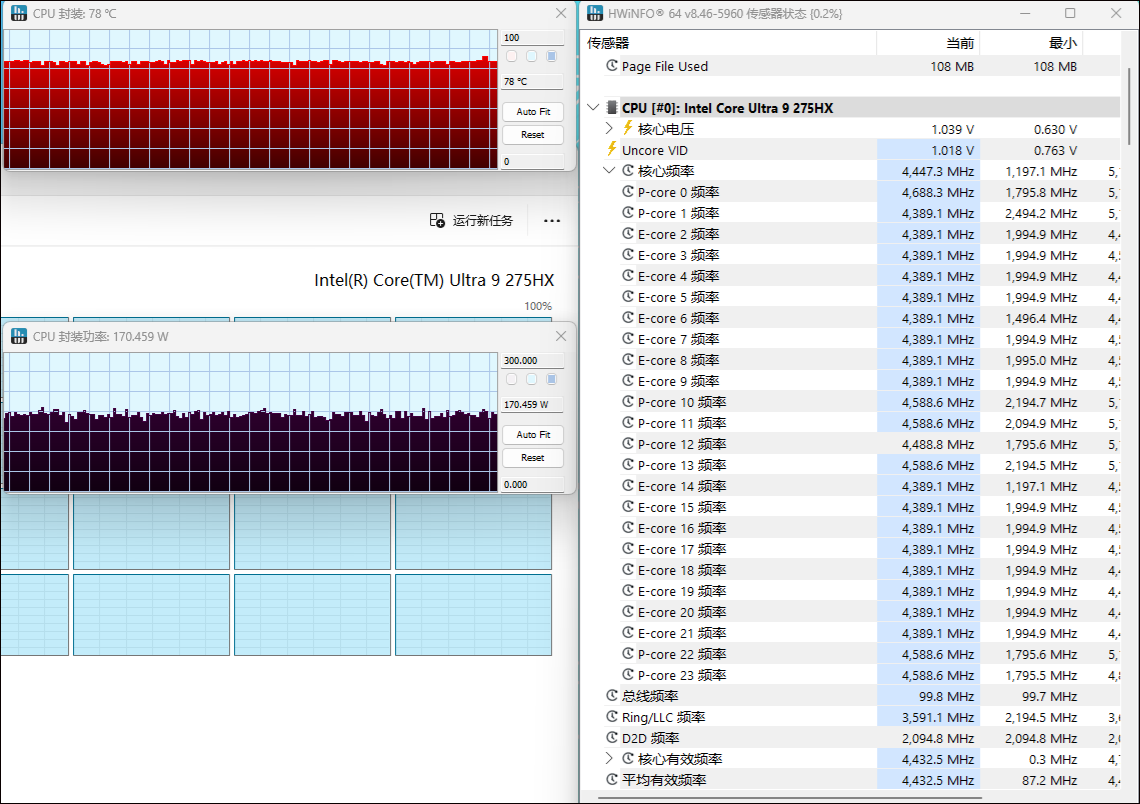Click the lightning bolt icon for 核心电压
1140x804 pixels.
coord(627,128)
